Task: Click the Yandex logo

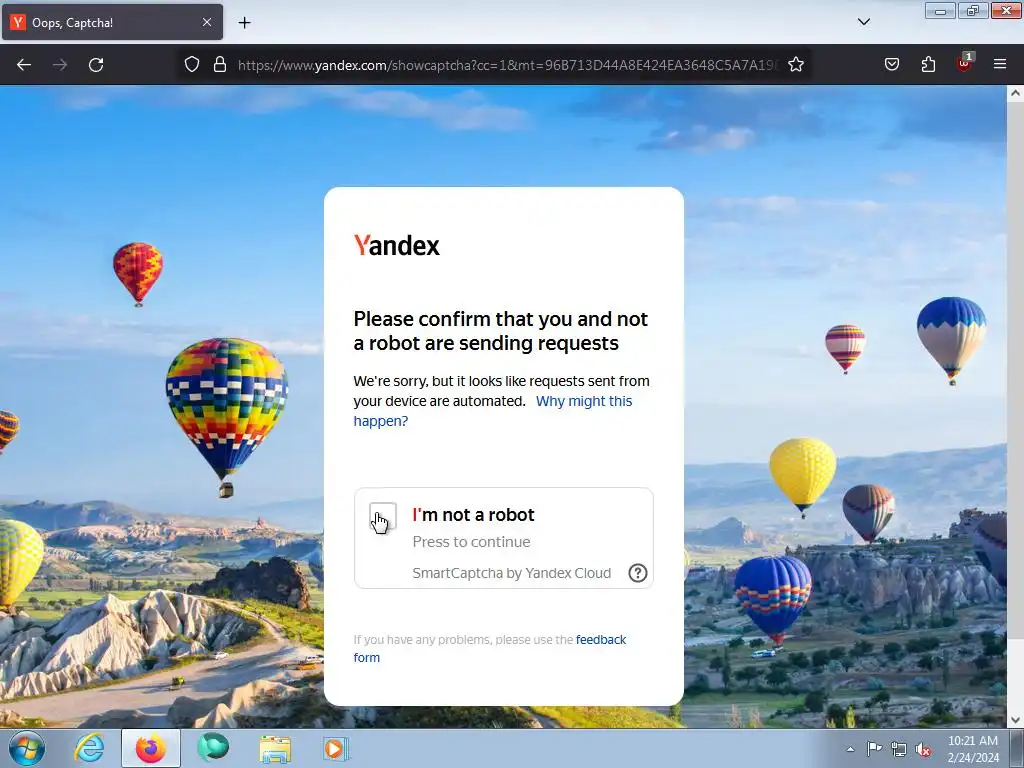Action: 396,245
